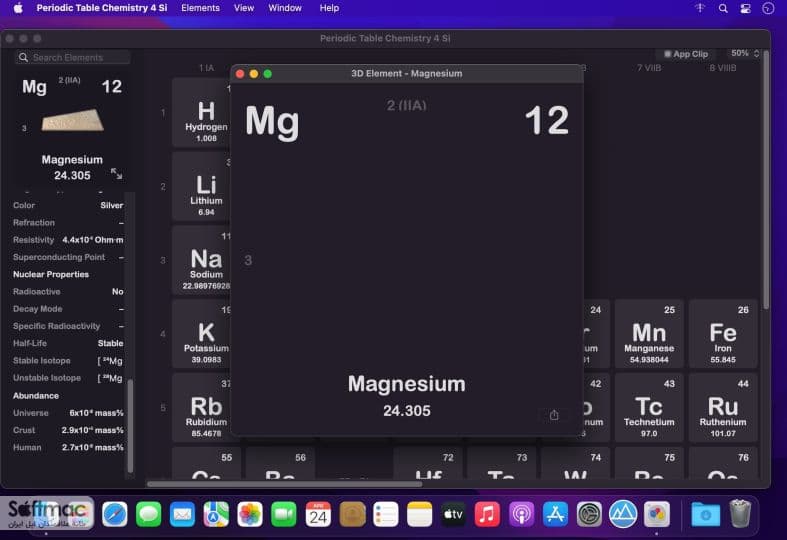Choose the Potassium element tile

coord(201,334)
